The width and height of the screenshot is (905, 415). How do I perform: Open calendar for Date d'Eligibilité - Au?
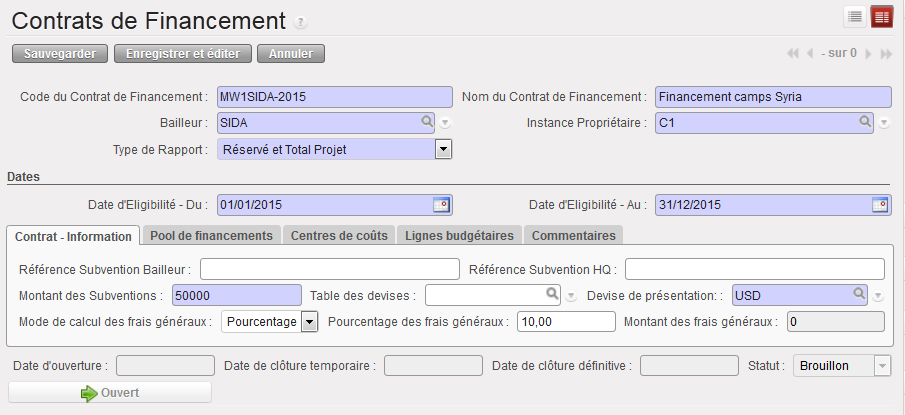[x=880, y=204]
